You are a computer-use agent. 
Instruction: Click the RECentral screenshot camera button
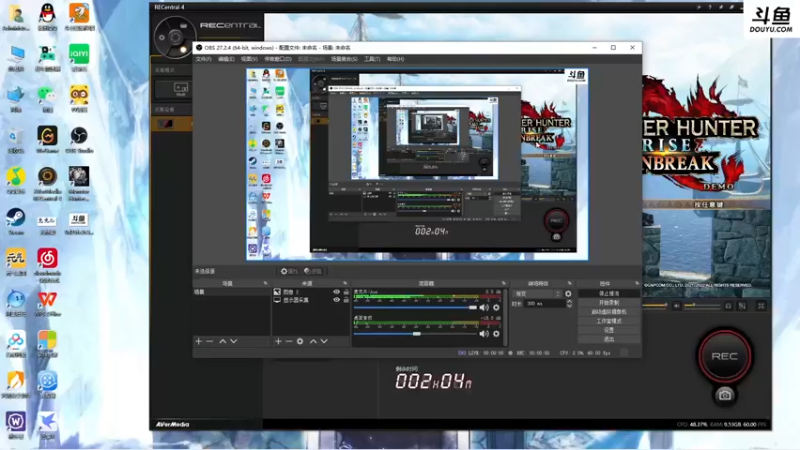[x=724, y=395]
